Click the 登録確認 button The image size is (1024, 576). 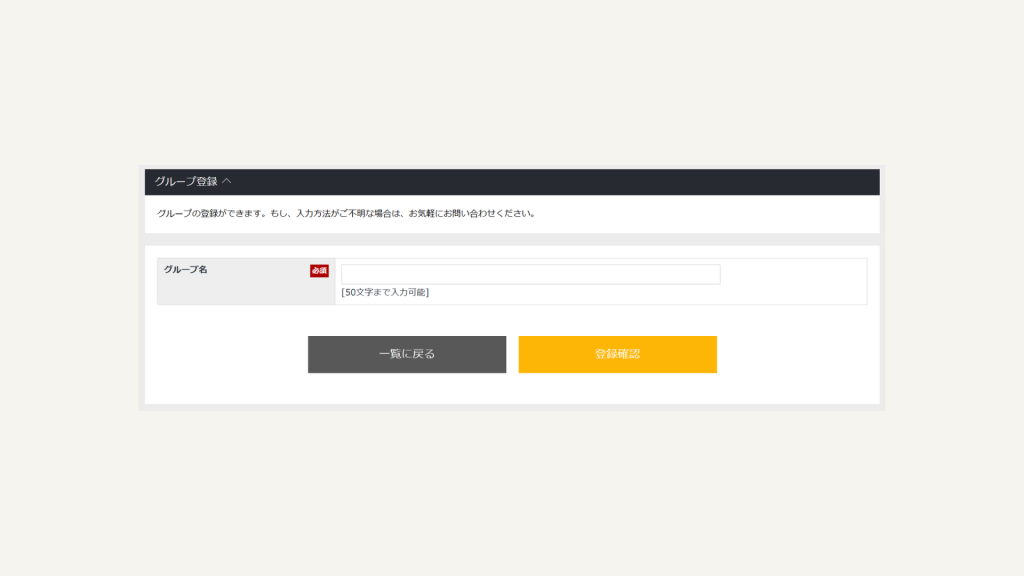(x=617, y=355)
